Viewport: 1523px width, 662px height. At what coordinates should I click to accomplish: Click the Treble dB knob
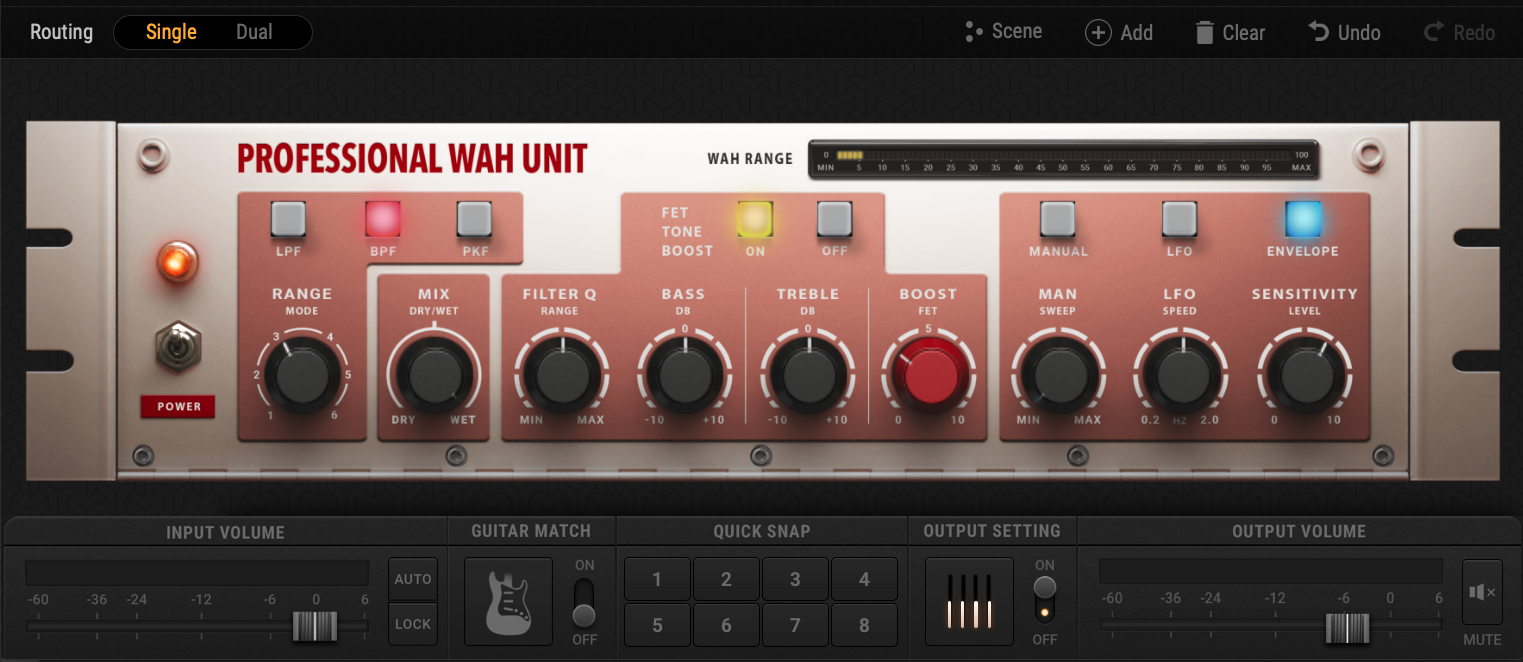point(807,375)
